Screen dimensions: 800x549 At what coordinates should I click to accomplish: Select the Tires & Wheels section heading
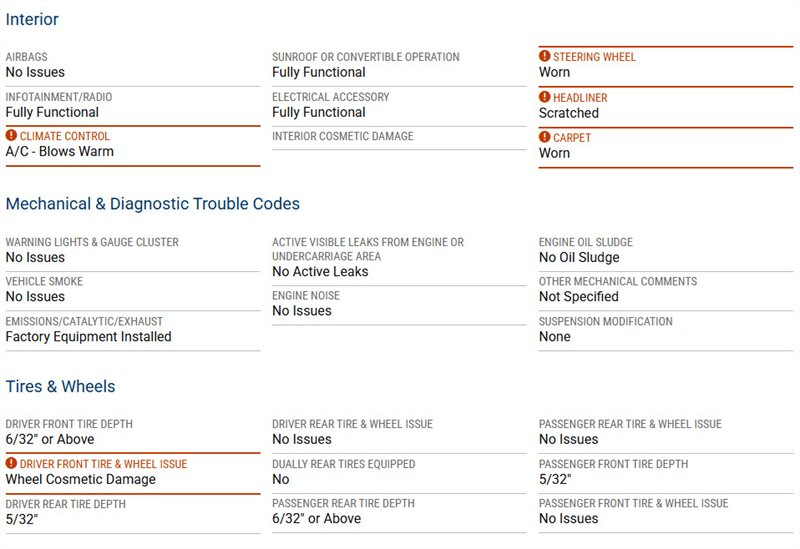point(60,386)
